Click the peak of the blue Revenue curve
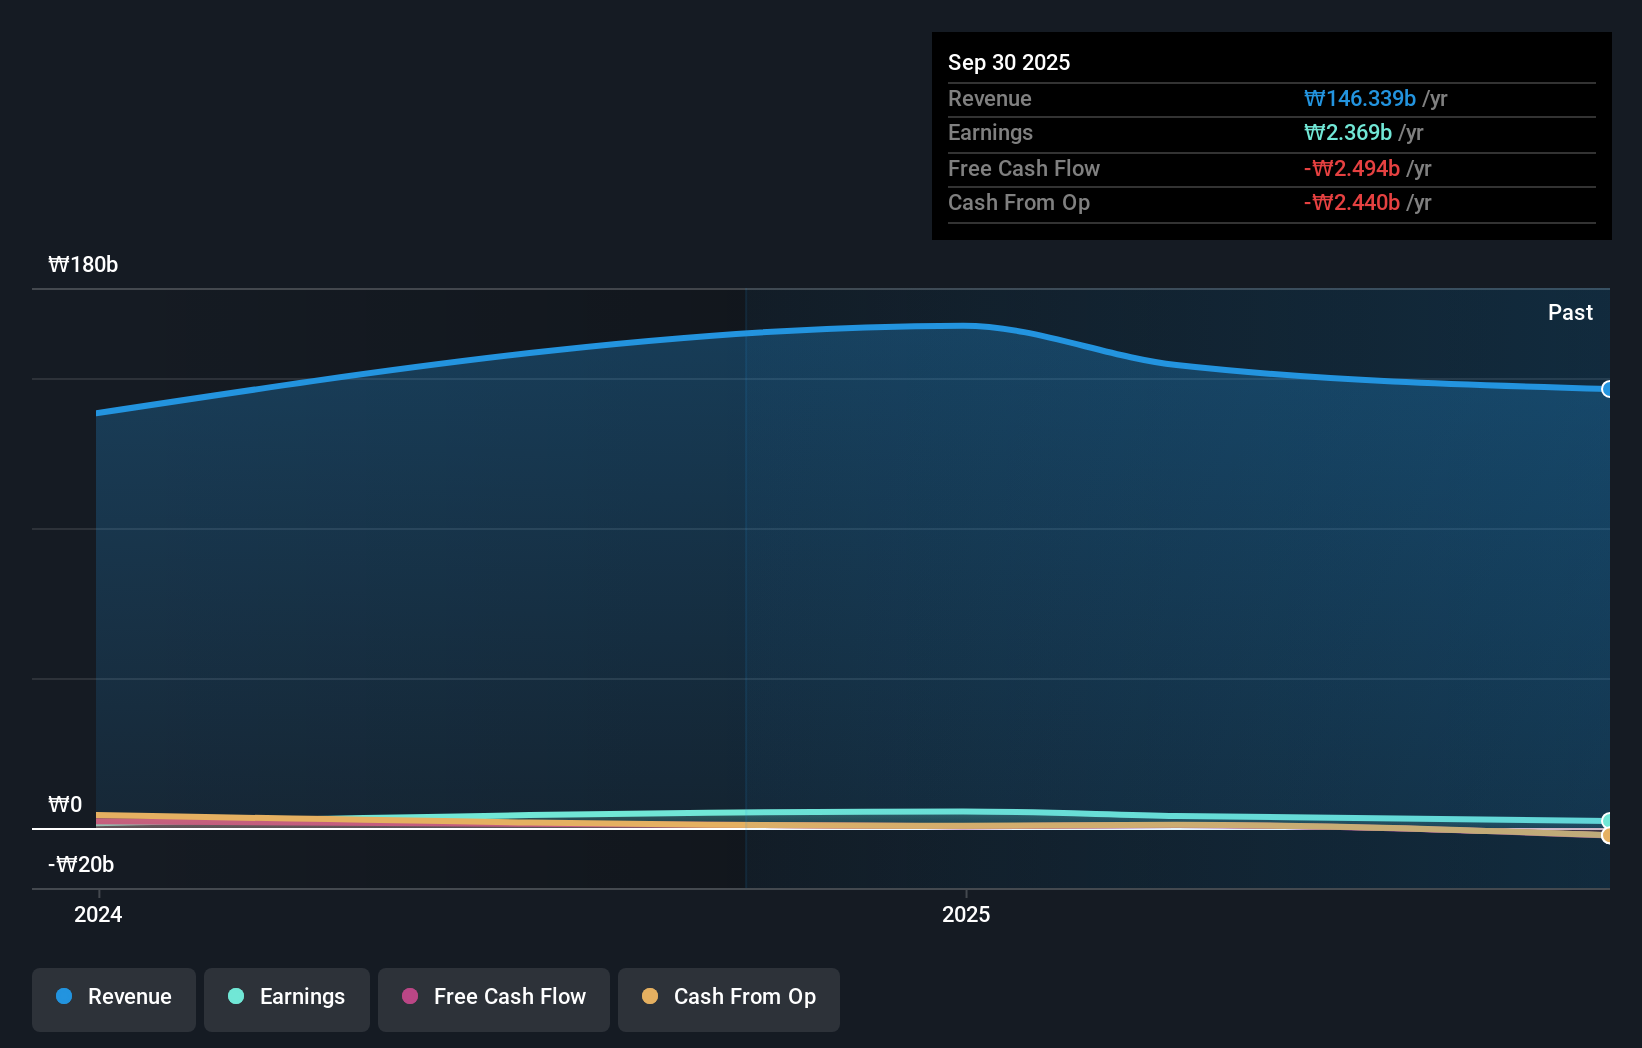This screenshot has height=1048, width=1642. pyautogui.click(x=950, y=324)
